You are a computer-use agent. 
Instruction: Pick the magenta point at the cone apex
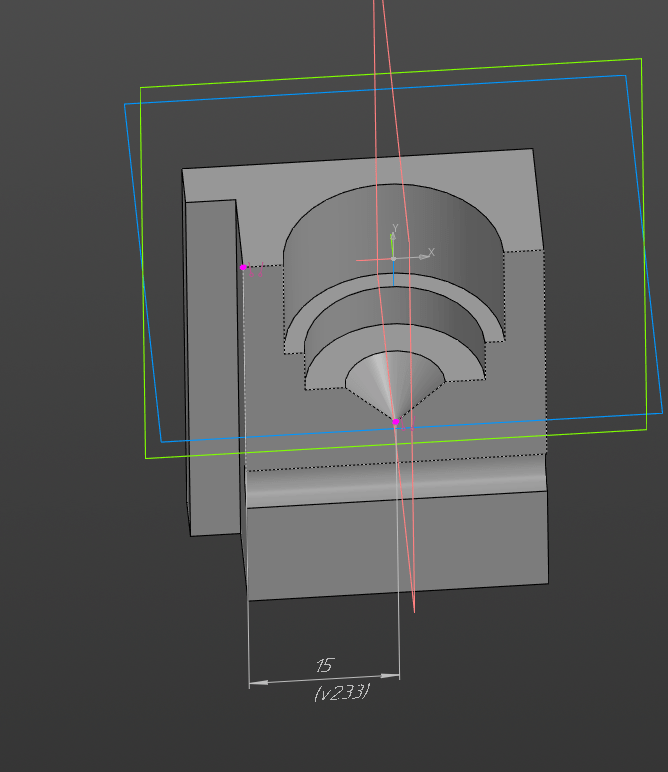pyautogui.click(x=396, y=423)
